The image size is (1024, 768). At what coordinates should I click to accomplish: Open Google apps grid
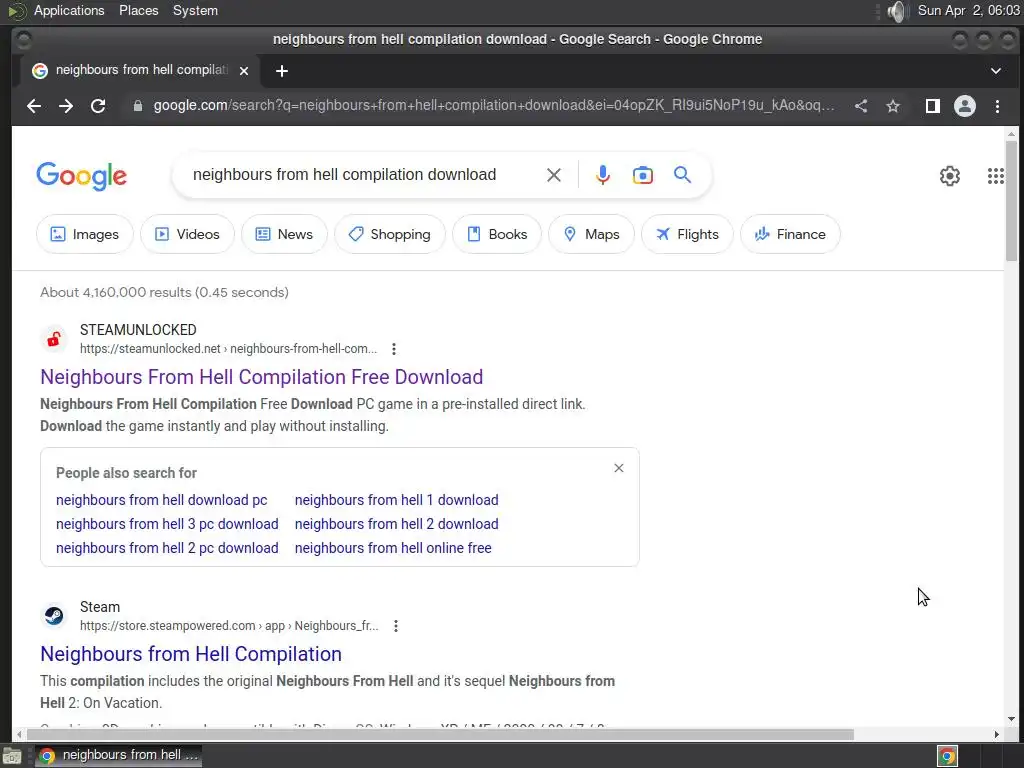click(995, 176)
